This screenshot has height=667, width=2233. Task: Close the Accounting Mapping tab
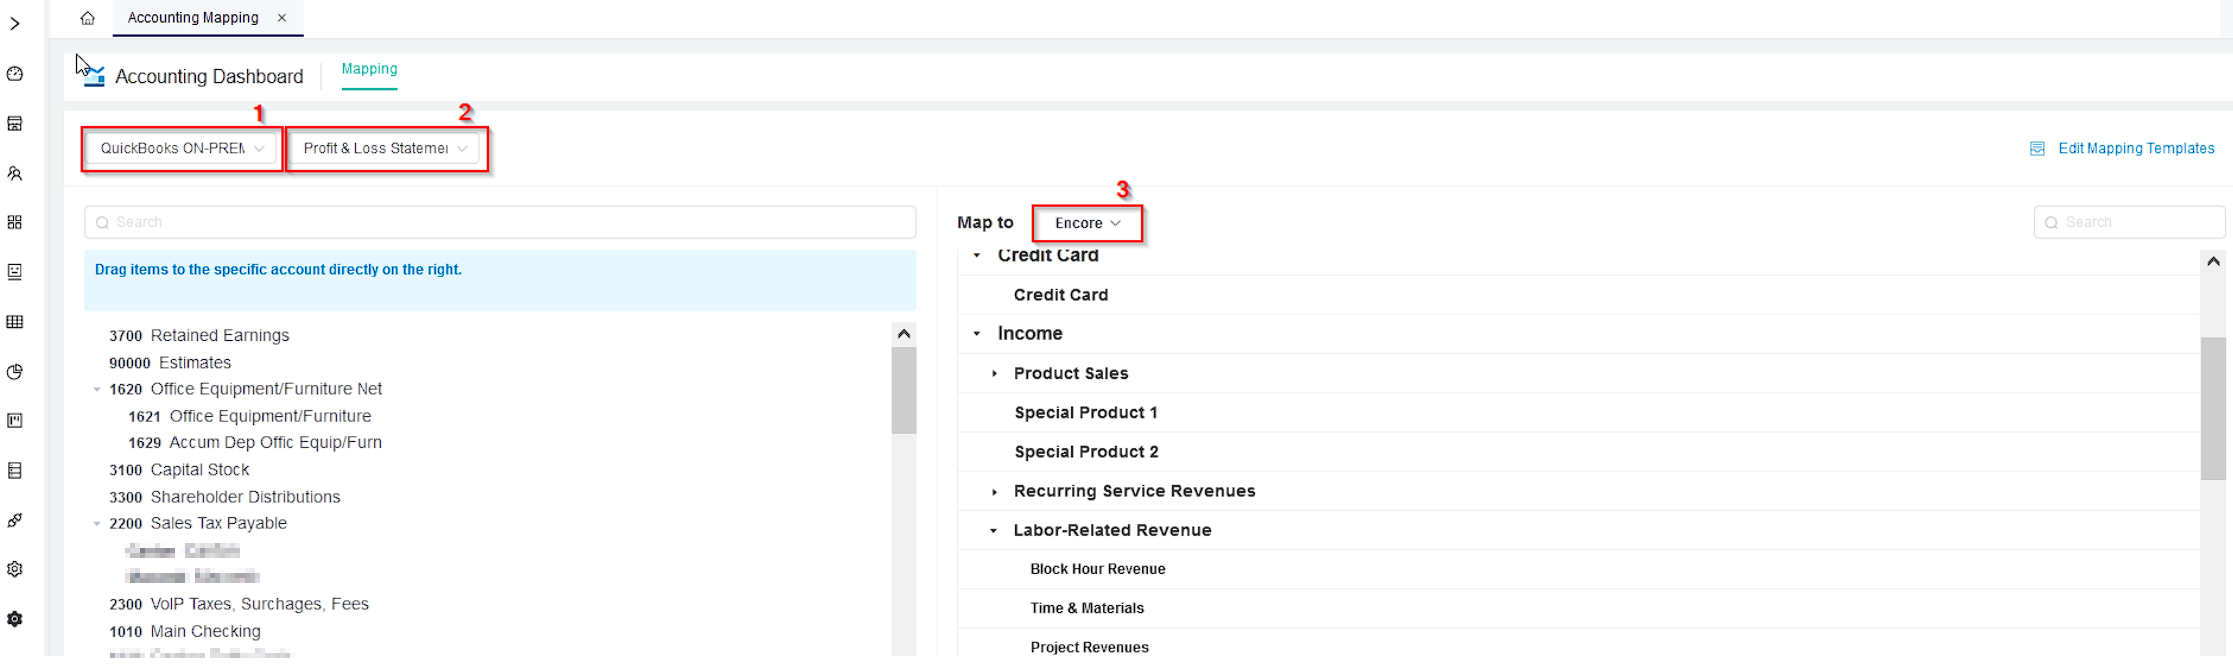(282, 18)
